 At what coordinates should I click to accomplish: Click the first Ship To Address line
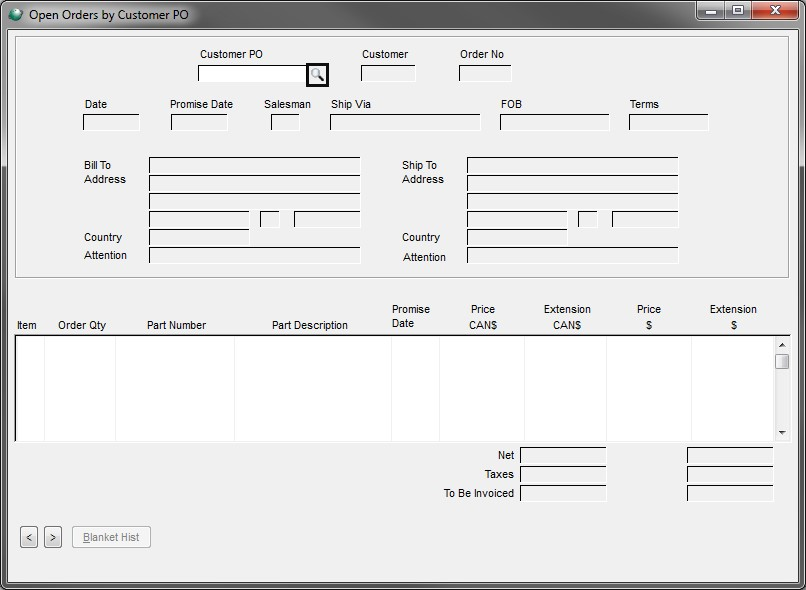pyautogui.click(x=573, y=166)
